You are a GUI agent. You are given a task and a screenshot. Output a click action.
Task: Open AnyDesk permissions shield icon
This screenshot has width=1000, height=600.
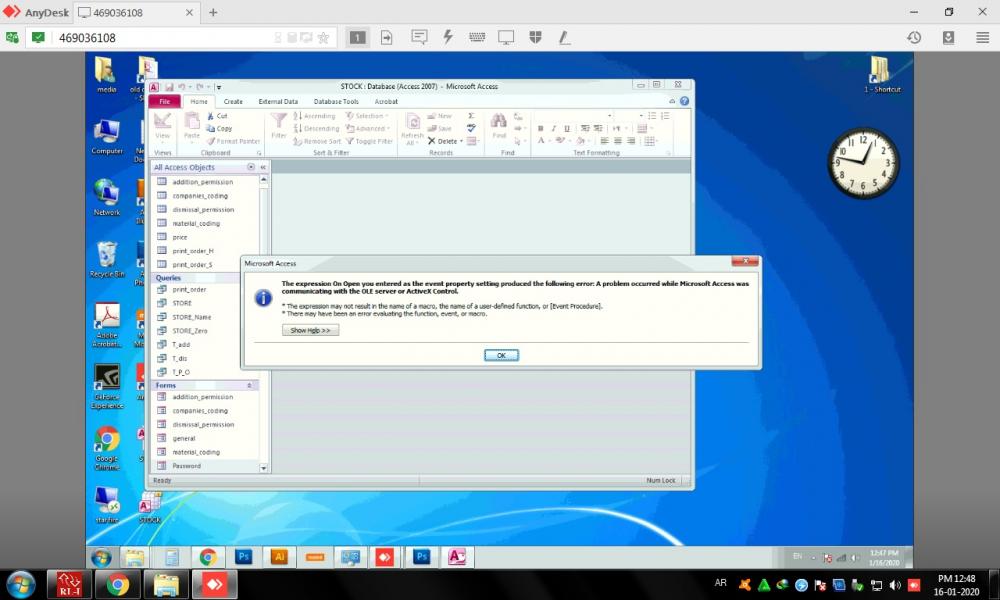click(x=536, y=38)
